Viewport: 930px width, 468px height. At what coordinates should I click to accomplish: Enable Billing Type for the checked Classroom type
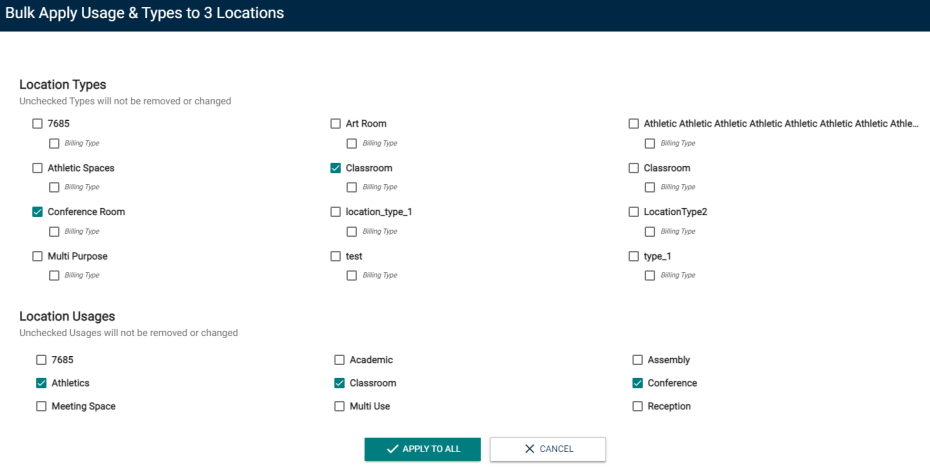(x=352, y=187)
